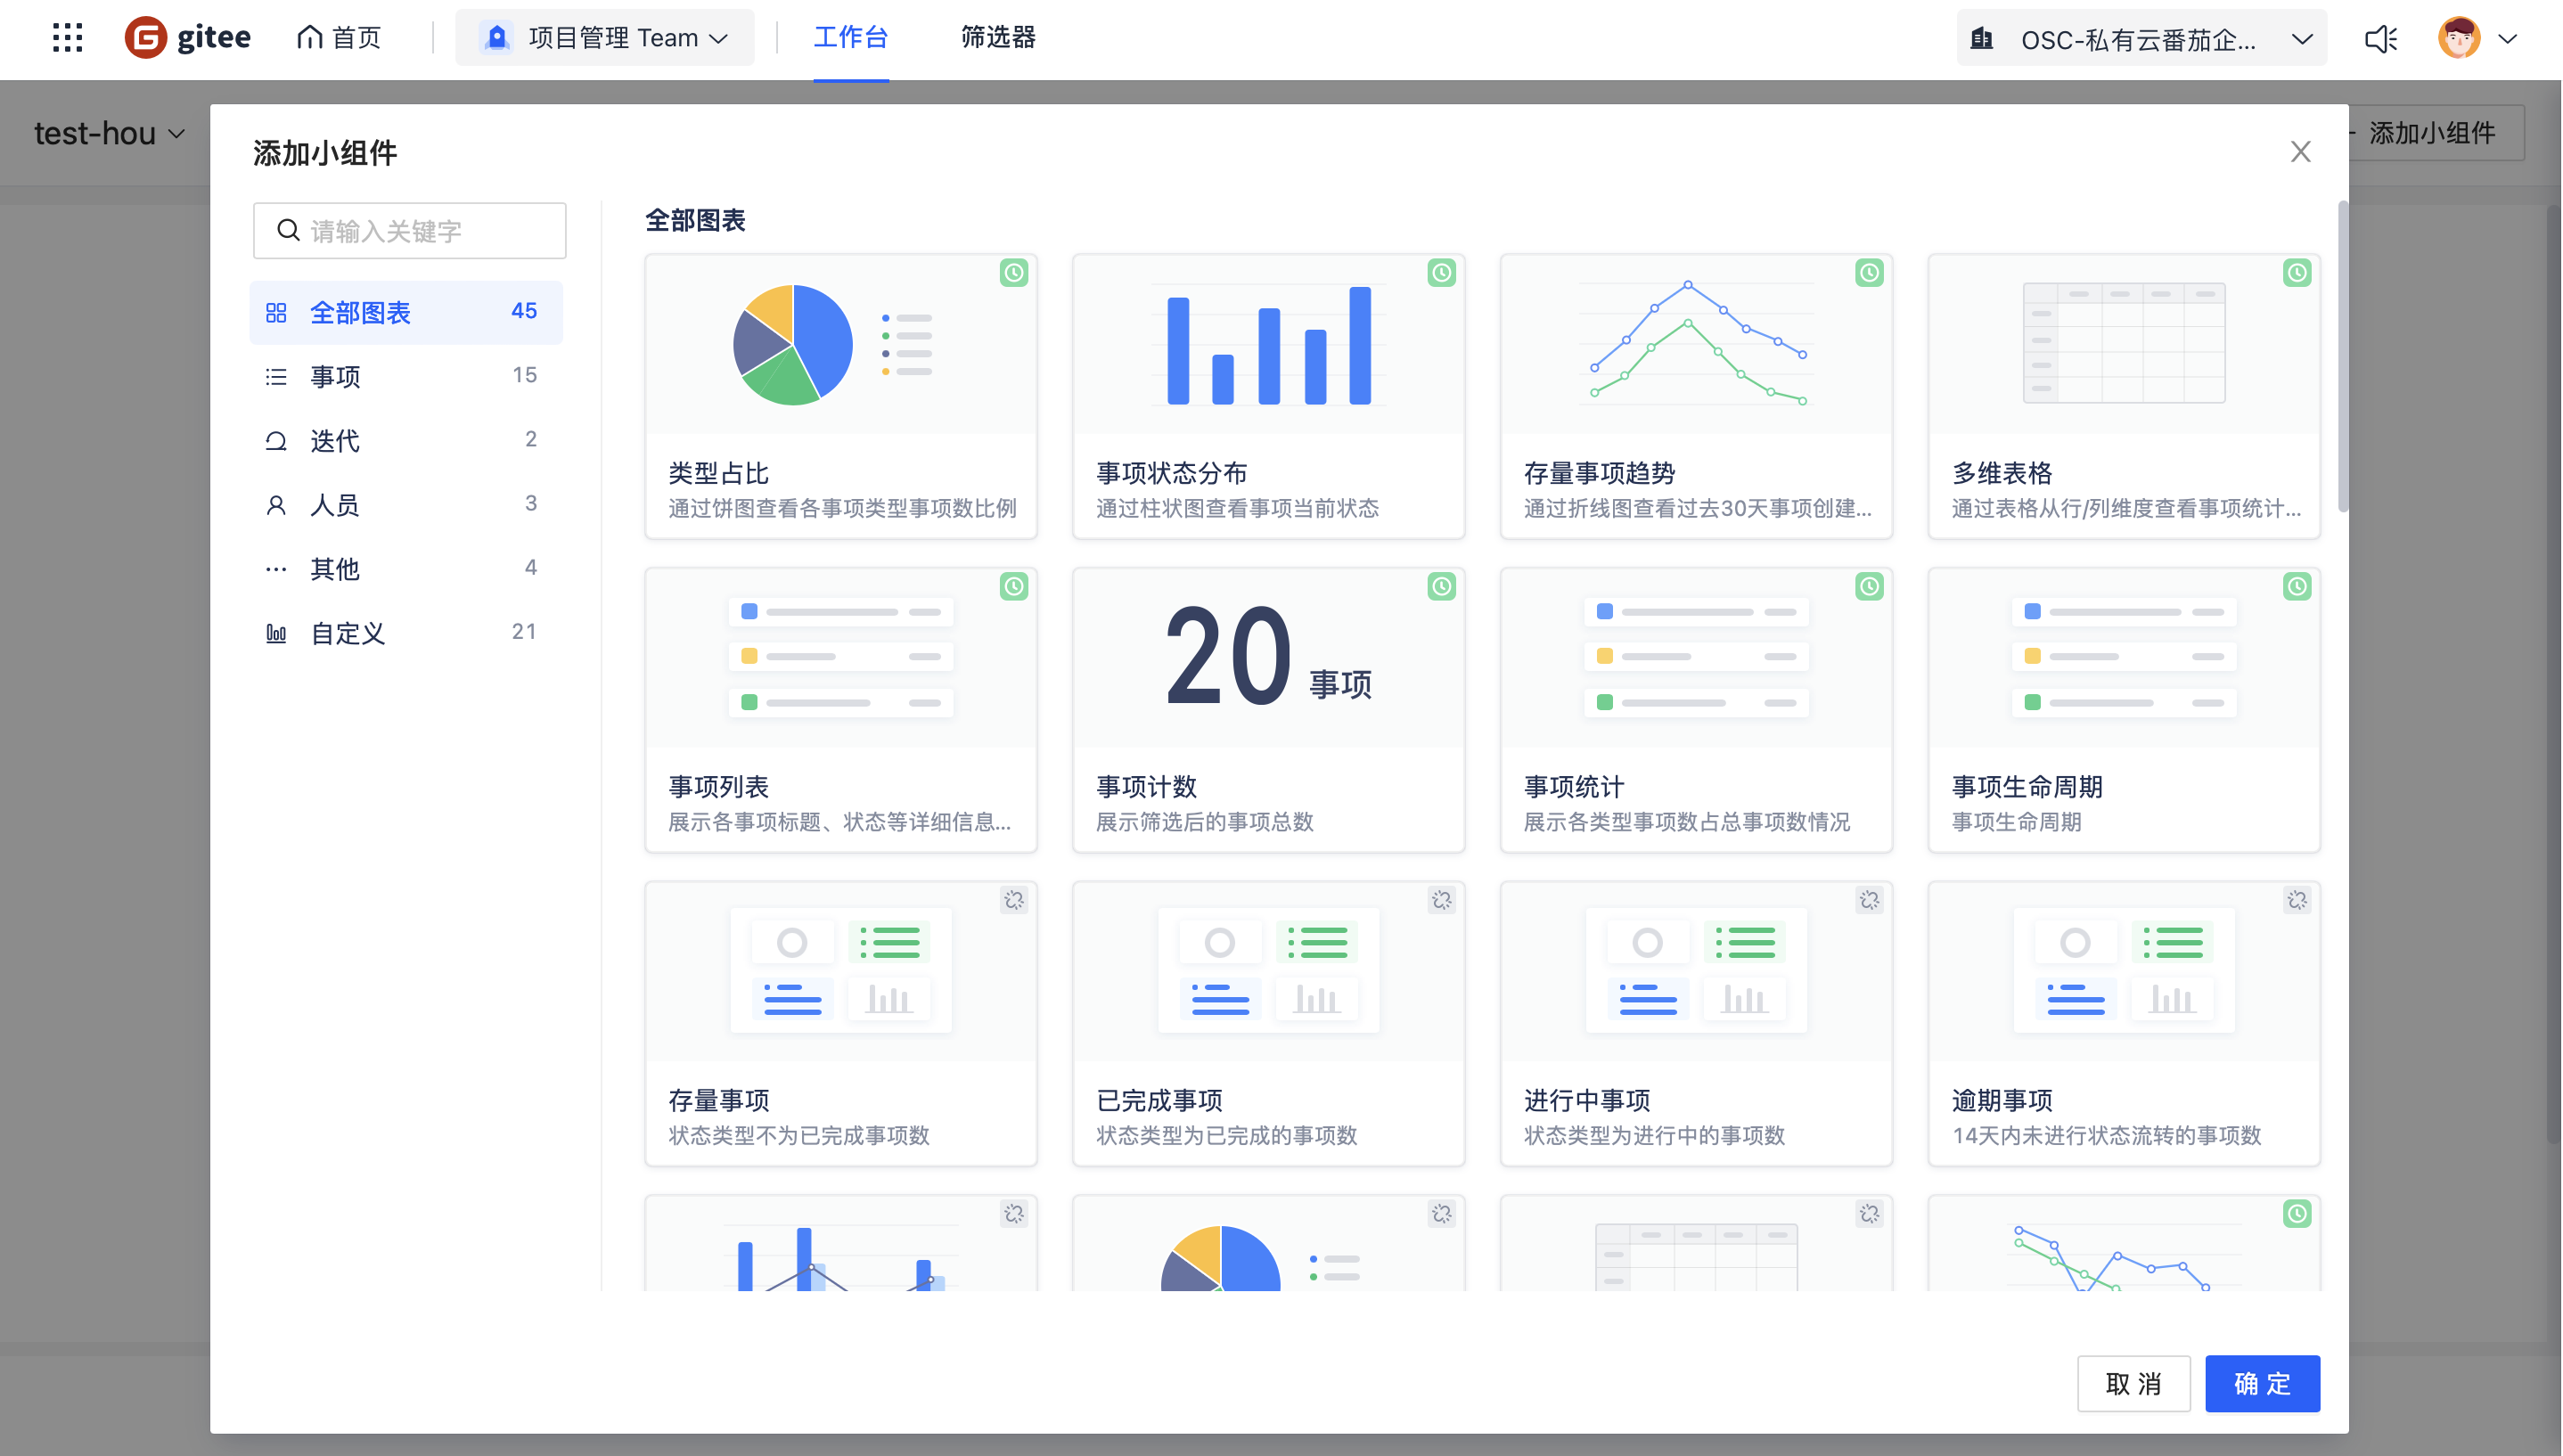Click the 确定 confirm button

(x=2261, y=1383)
